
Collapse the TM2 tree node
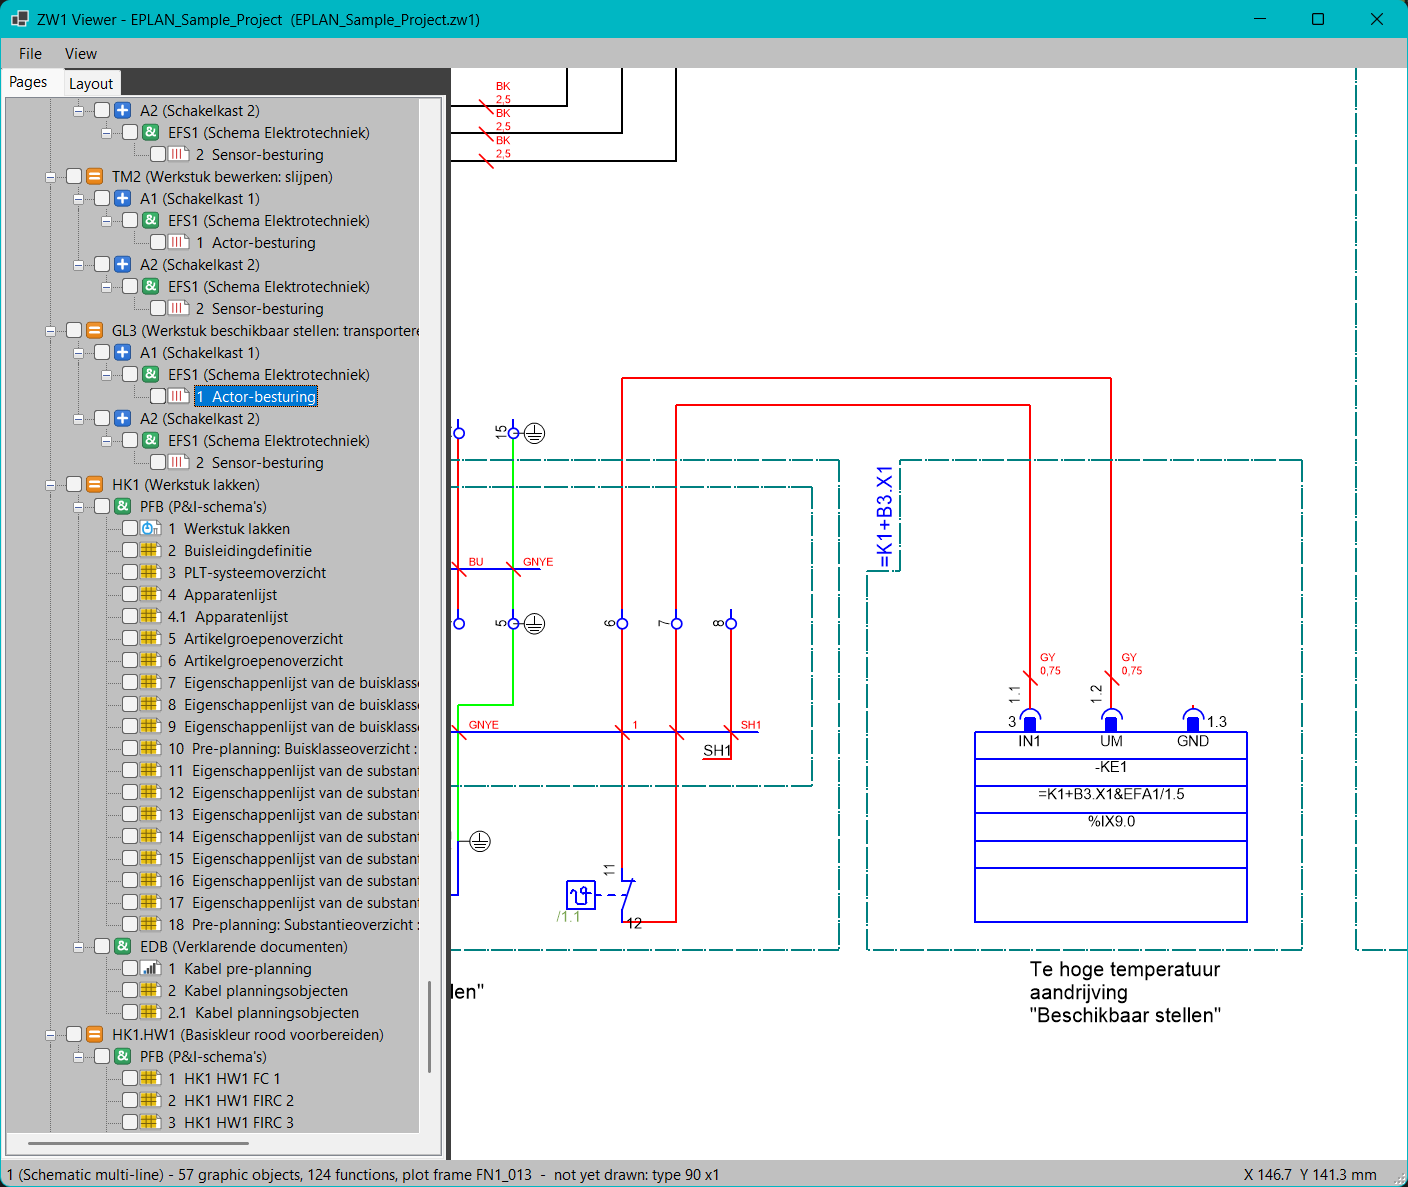click(51, 177)
